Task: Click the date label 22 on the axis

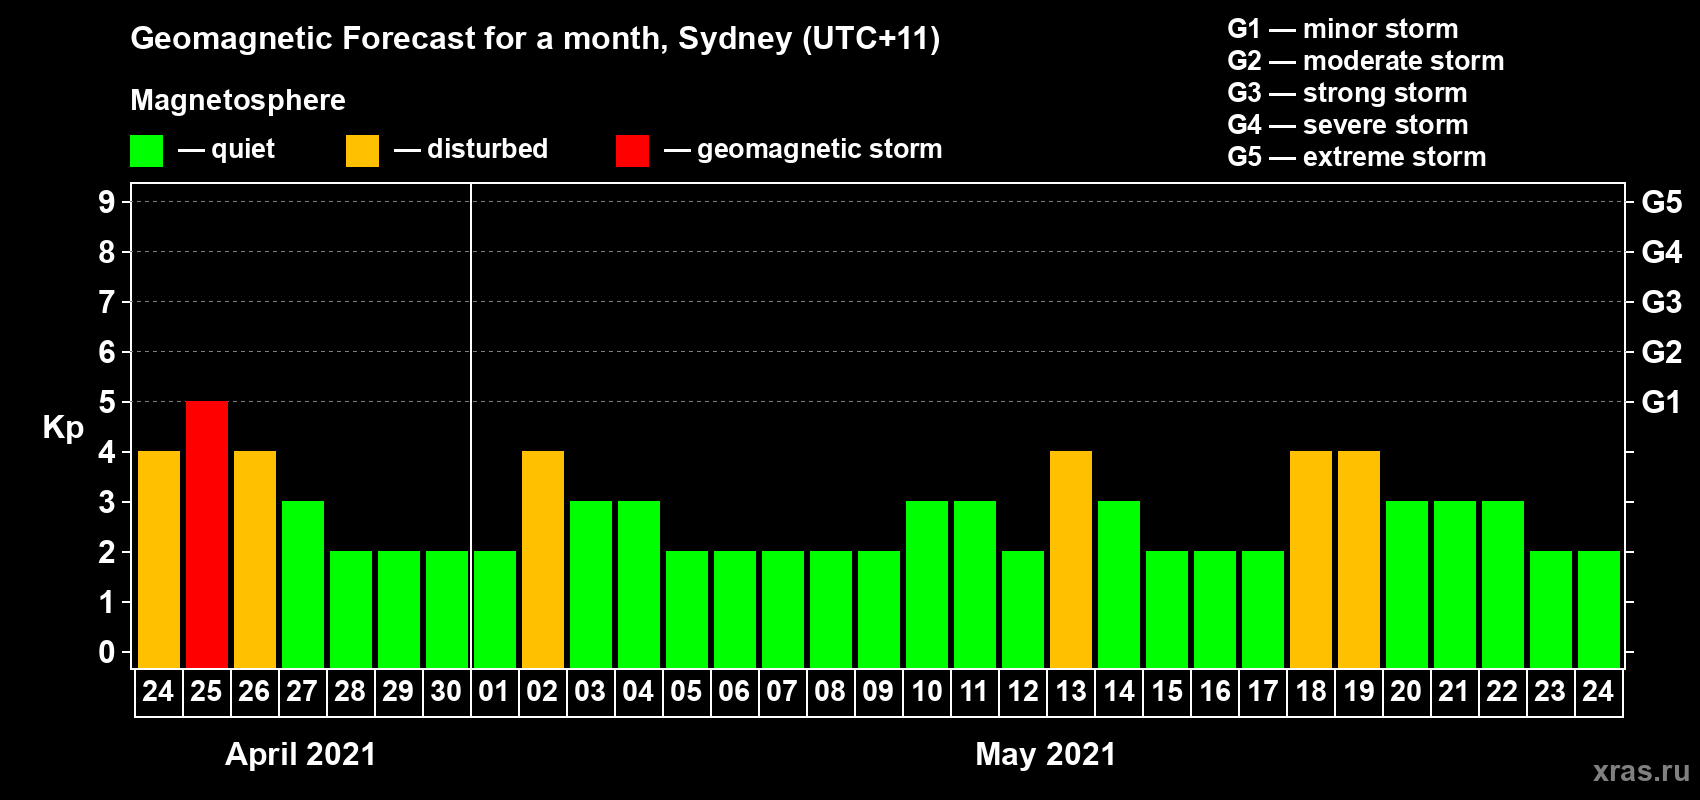Action: pyautogui.click(x=1502, y=691)
